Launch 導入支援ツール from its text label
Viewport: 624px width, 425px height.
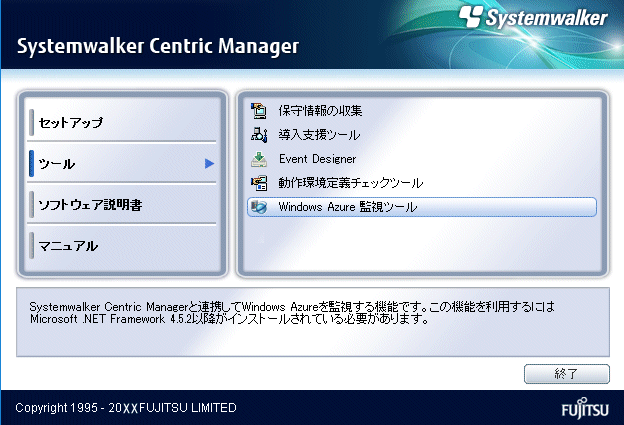point(319,134)
